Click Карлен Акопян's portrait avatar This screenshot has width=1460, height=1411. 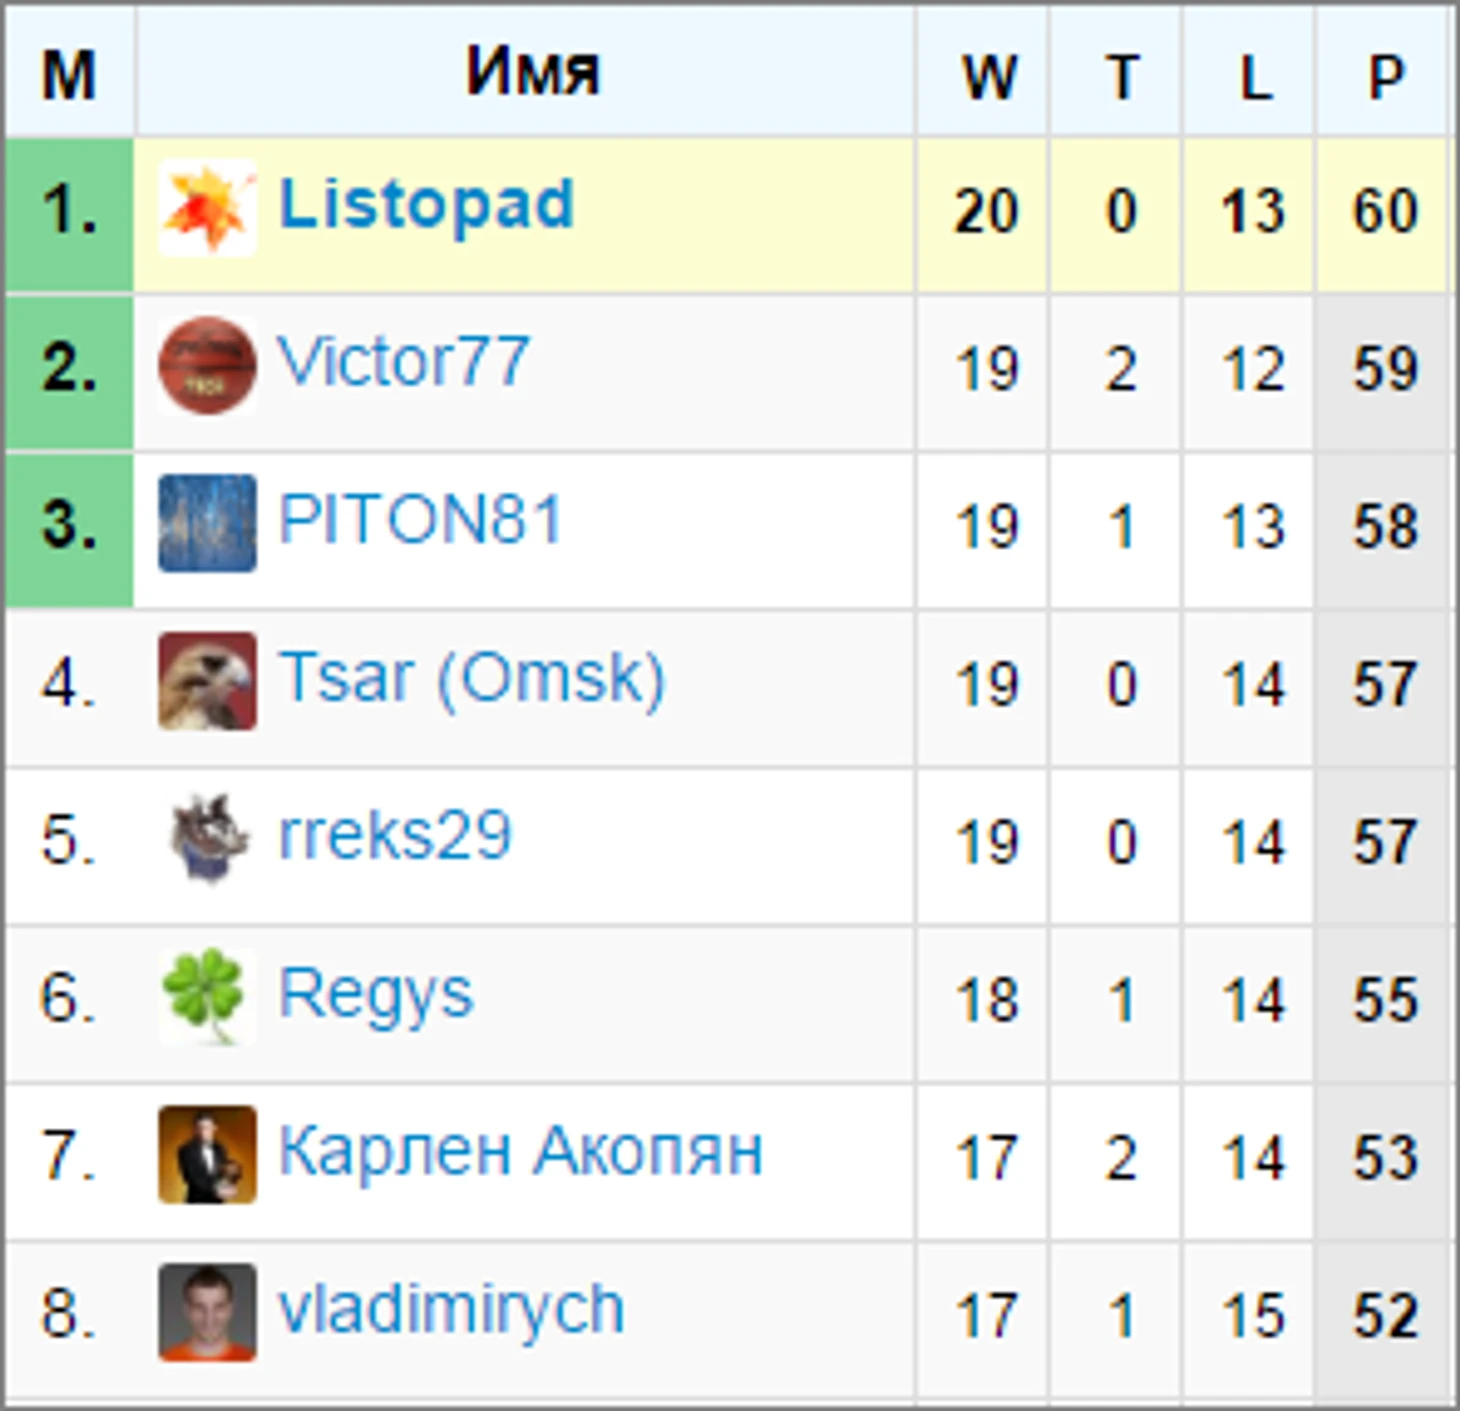coord(207,1154)
